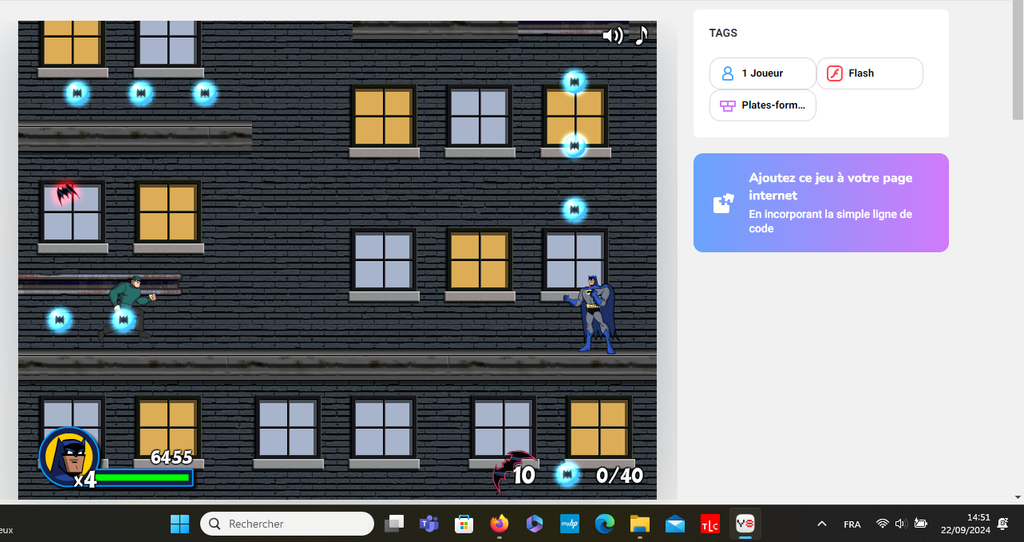Viewport: 1024px width, 542px height.
Task: Open the Plates-form... tag
Action: pos(762,105)
